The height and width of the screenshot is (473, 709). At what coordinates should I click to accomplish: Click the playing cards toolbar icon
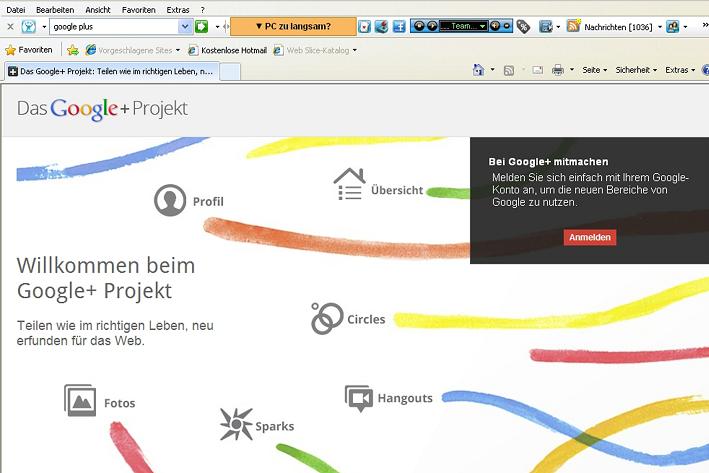[364, 27]
